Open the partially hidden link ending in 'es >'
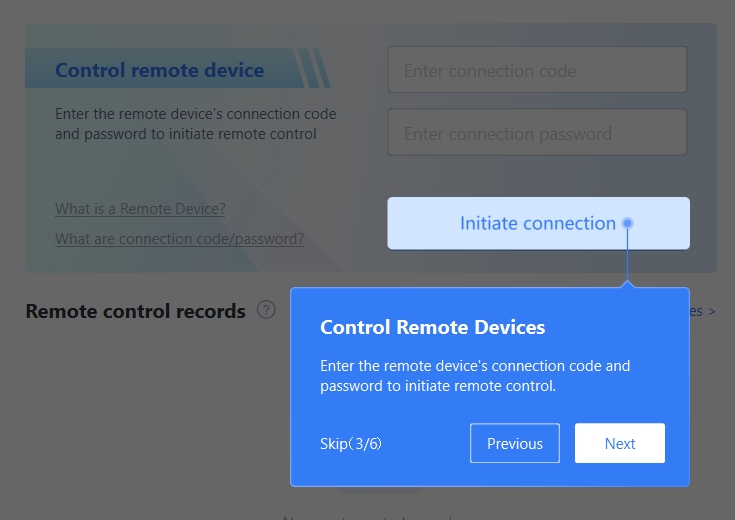Screen dimensions: 735x520 tap(702, 311)
